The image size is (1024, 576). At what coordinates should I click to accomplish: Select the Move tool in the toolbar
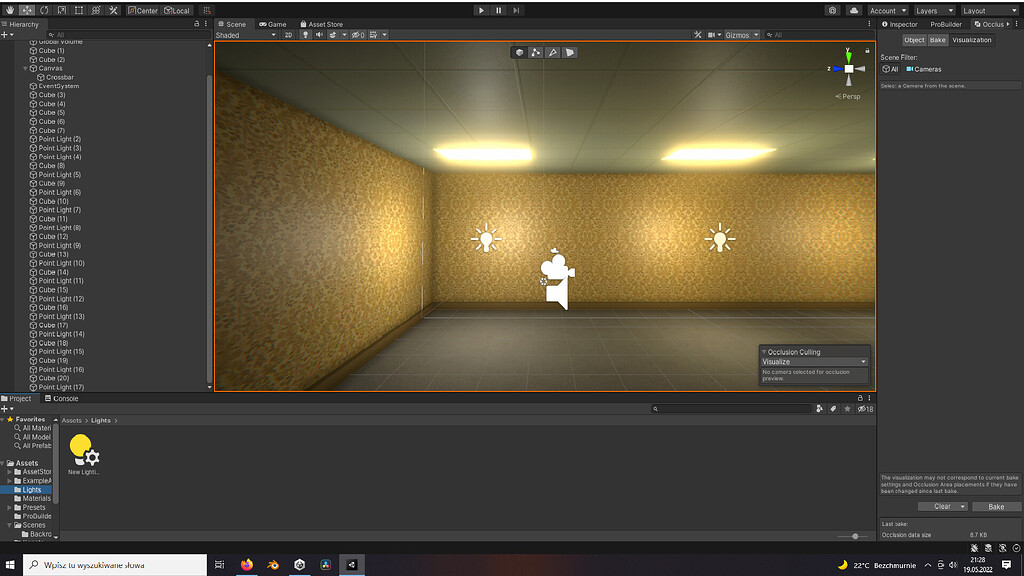click(x=25, y=10)
